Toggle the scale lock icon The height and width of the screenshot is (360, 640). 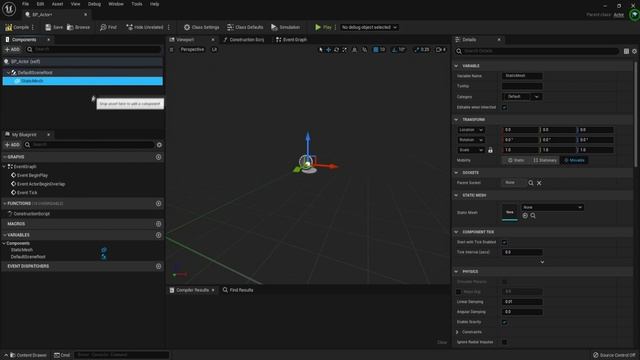(x=490, y=150)
